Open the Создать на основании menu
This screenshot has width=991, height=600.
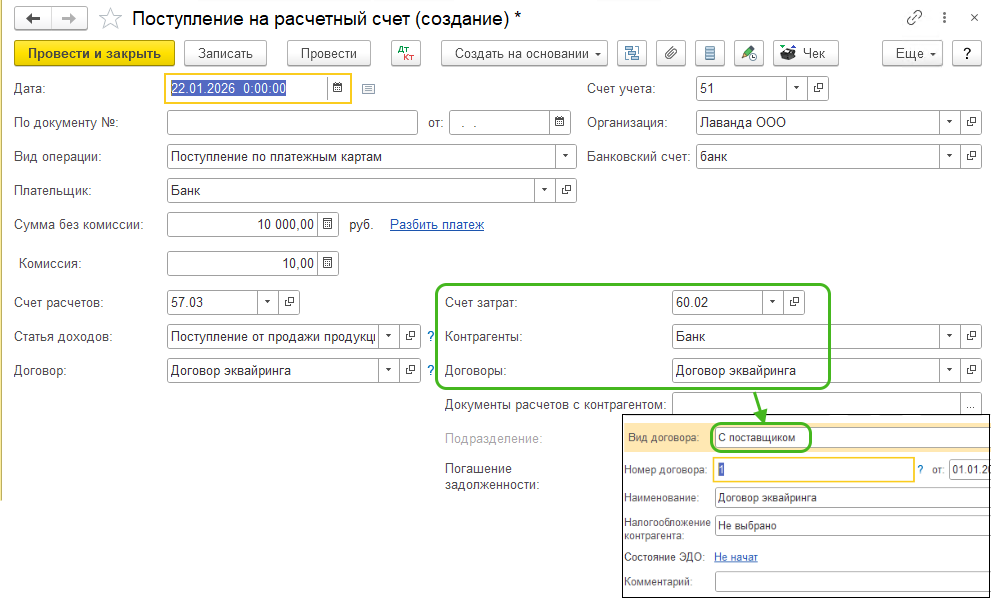(x=524, y=53)
